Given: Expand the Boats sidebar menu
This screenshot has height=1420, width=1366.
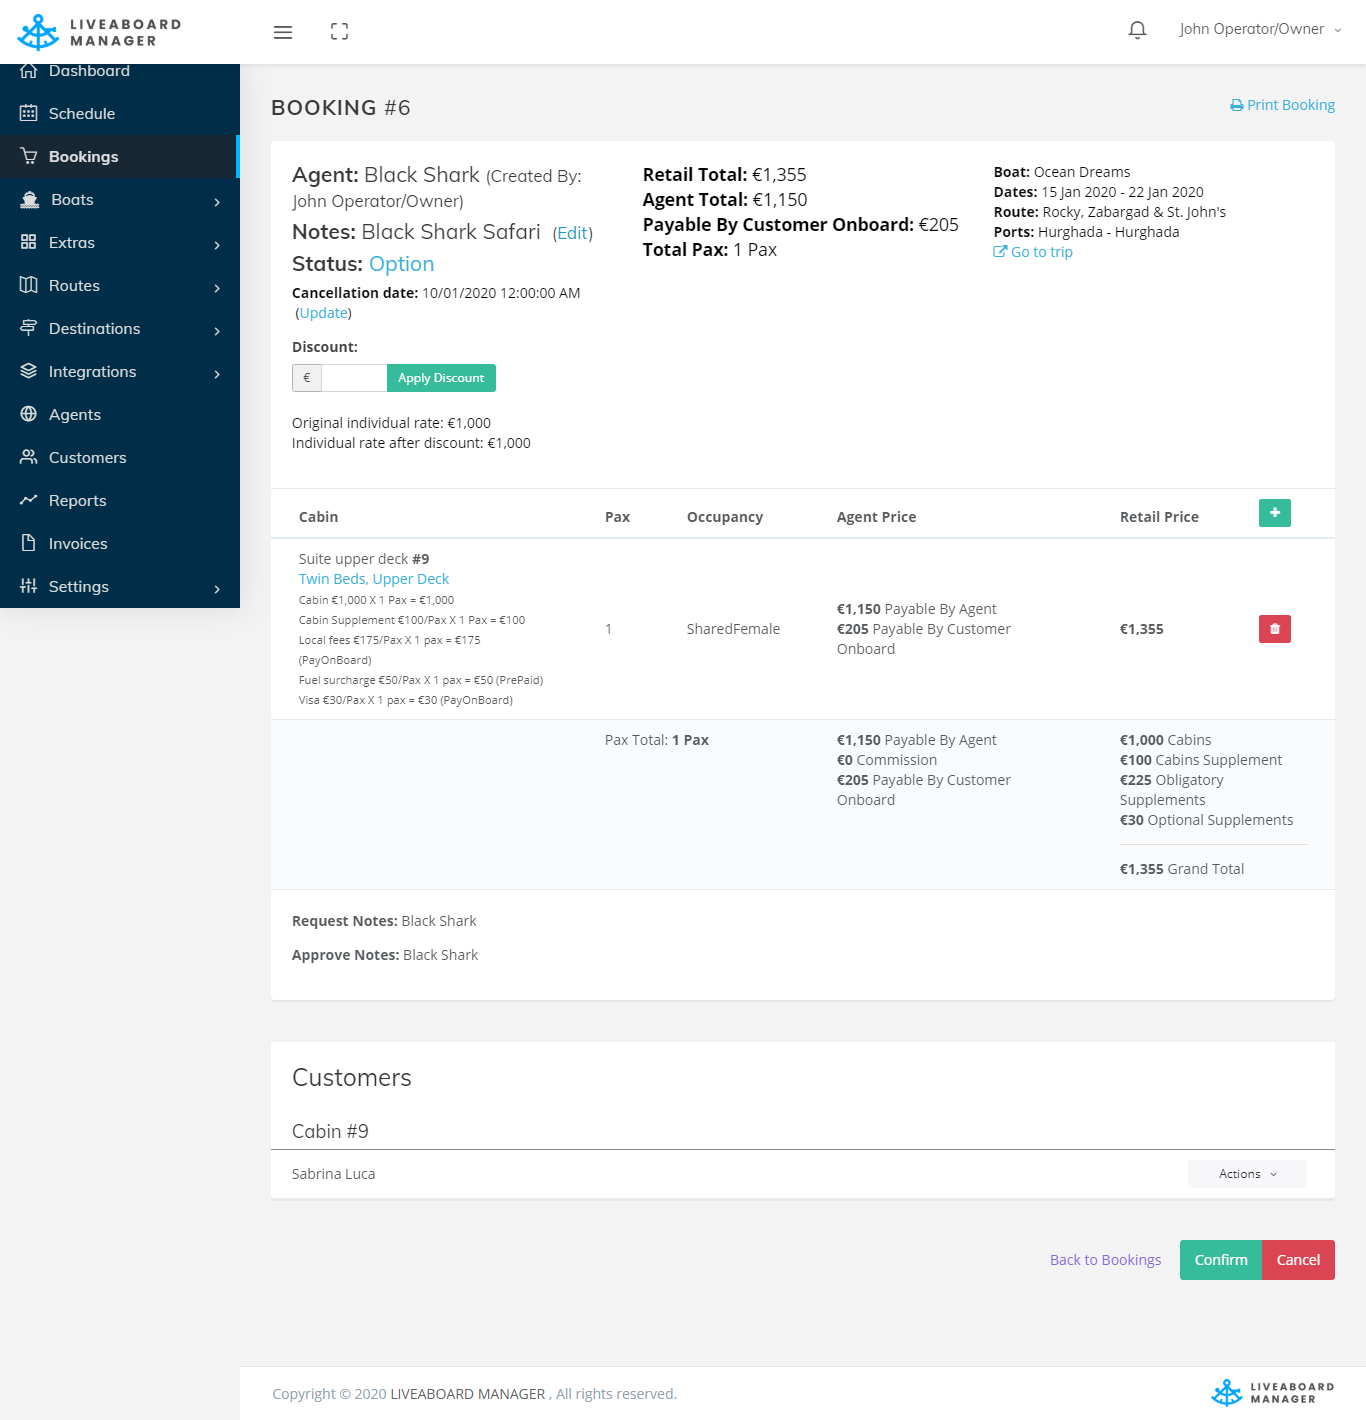Looking at the screenshot, I should coord(120,200).
